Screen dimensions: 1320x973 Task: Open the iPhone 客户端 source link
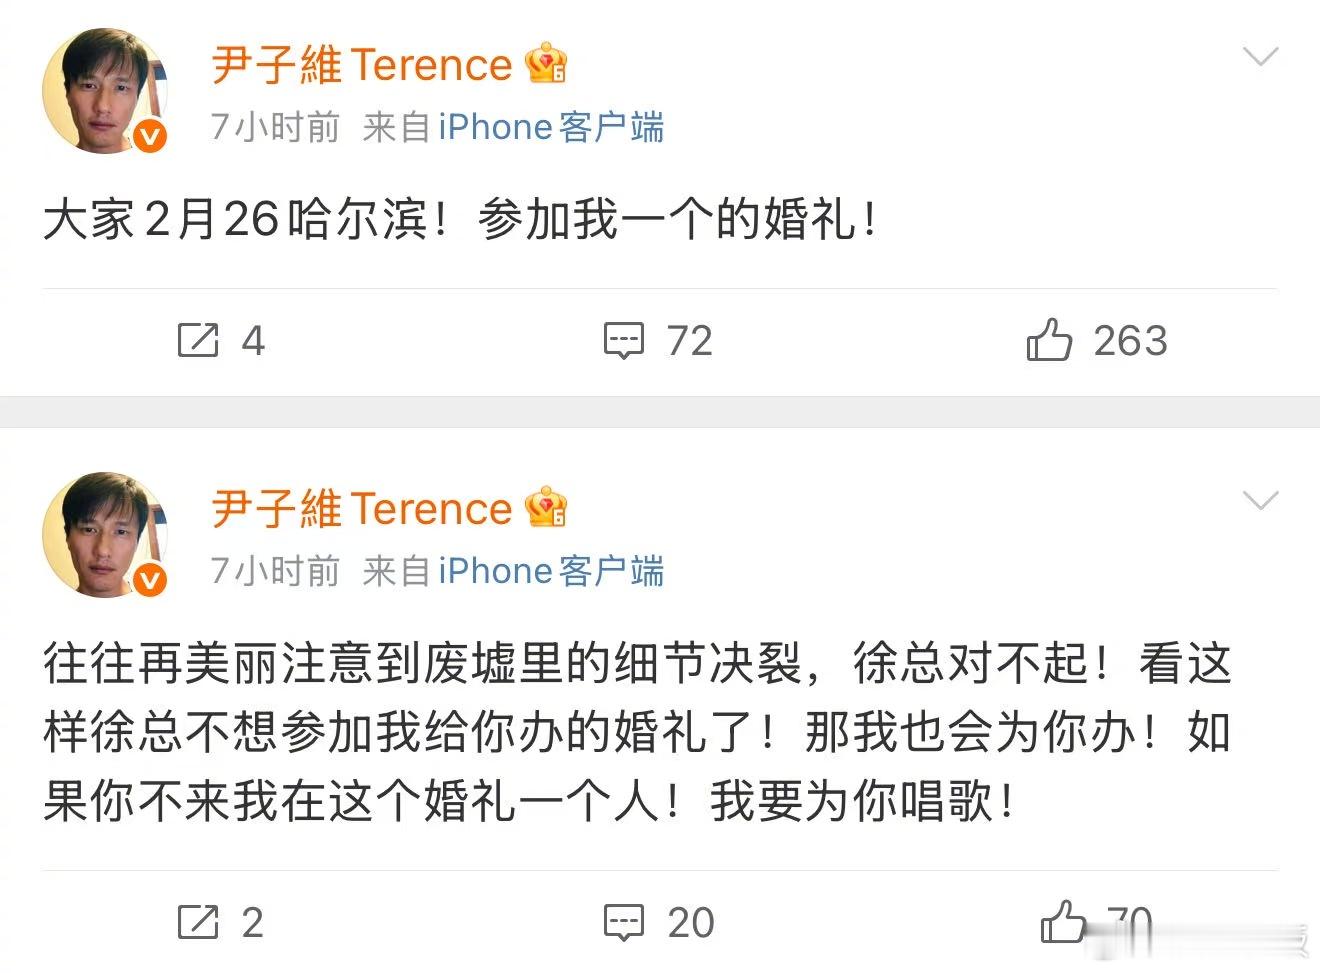tap(552, 126)
